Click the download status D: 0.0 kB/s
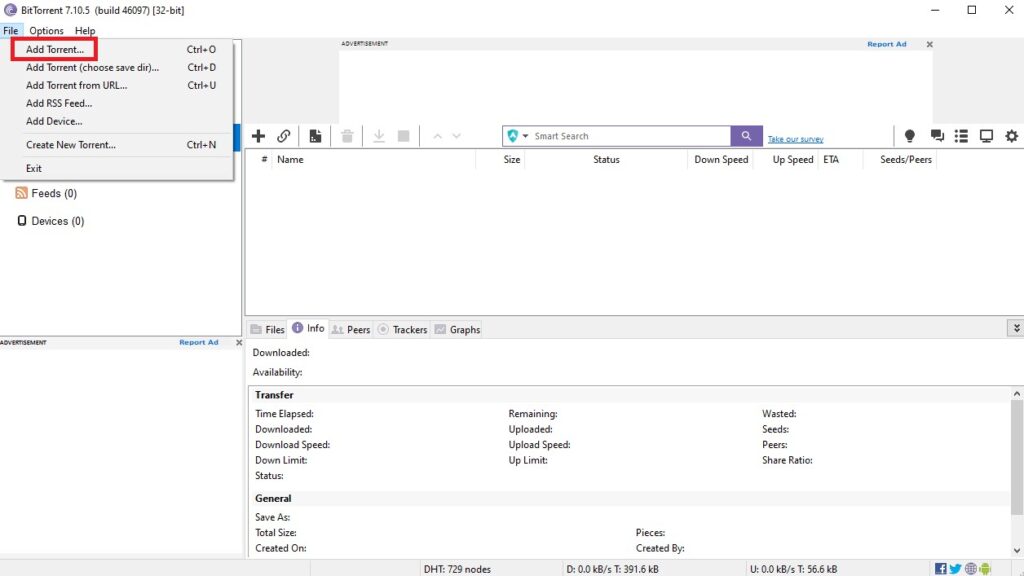 (613, 569)
